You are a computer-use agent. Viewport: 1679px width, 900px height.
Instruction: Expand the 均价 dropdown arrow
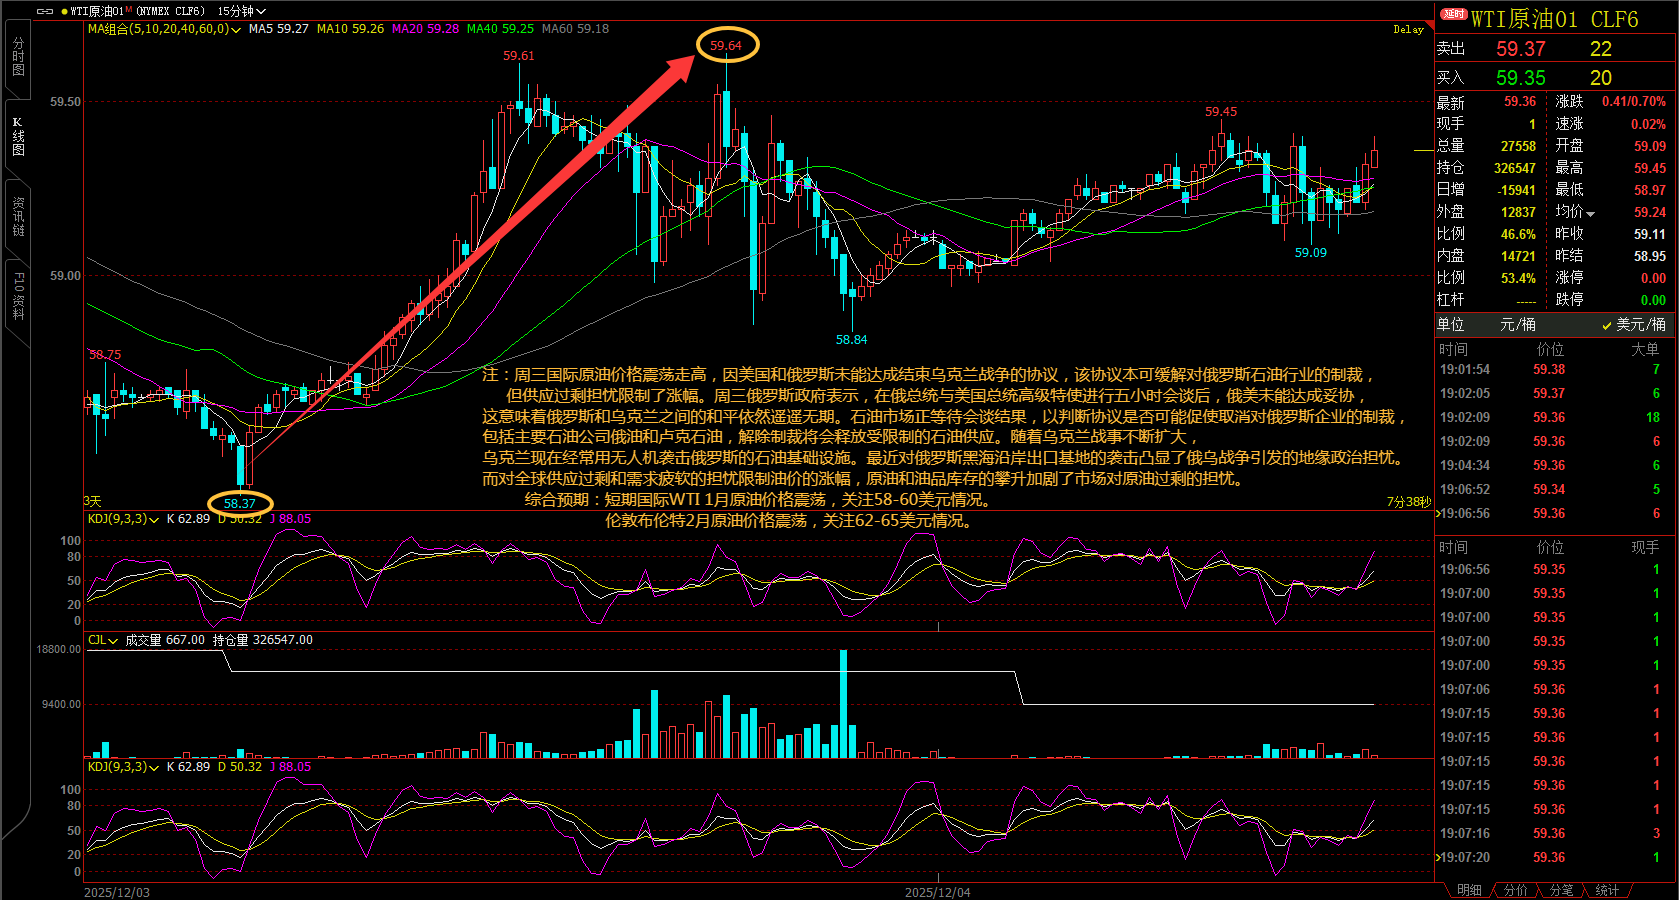(x=1591, y=213)
